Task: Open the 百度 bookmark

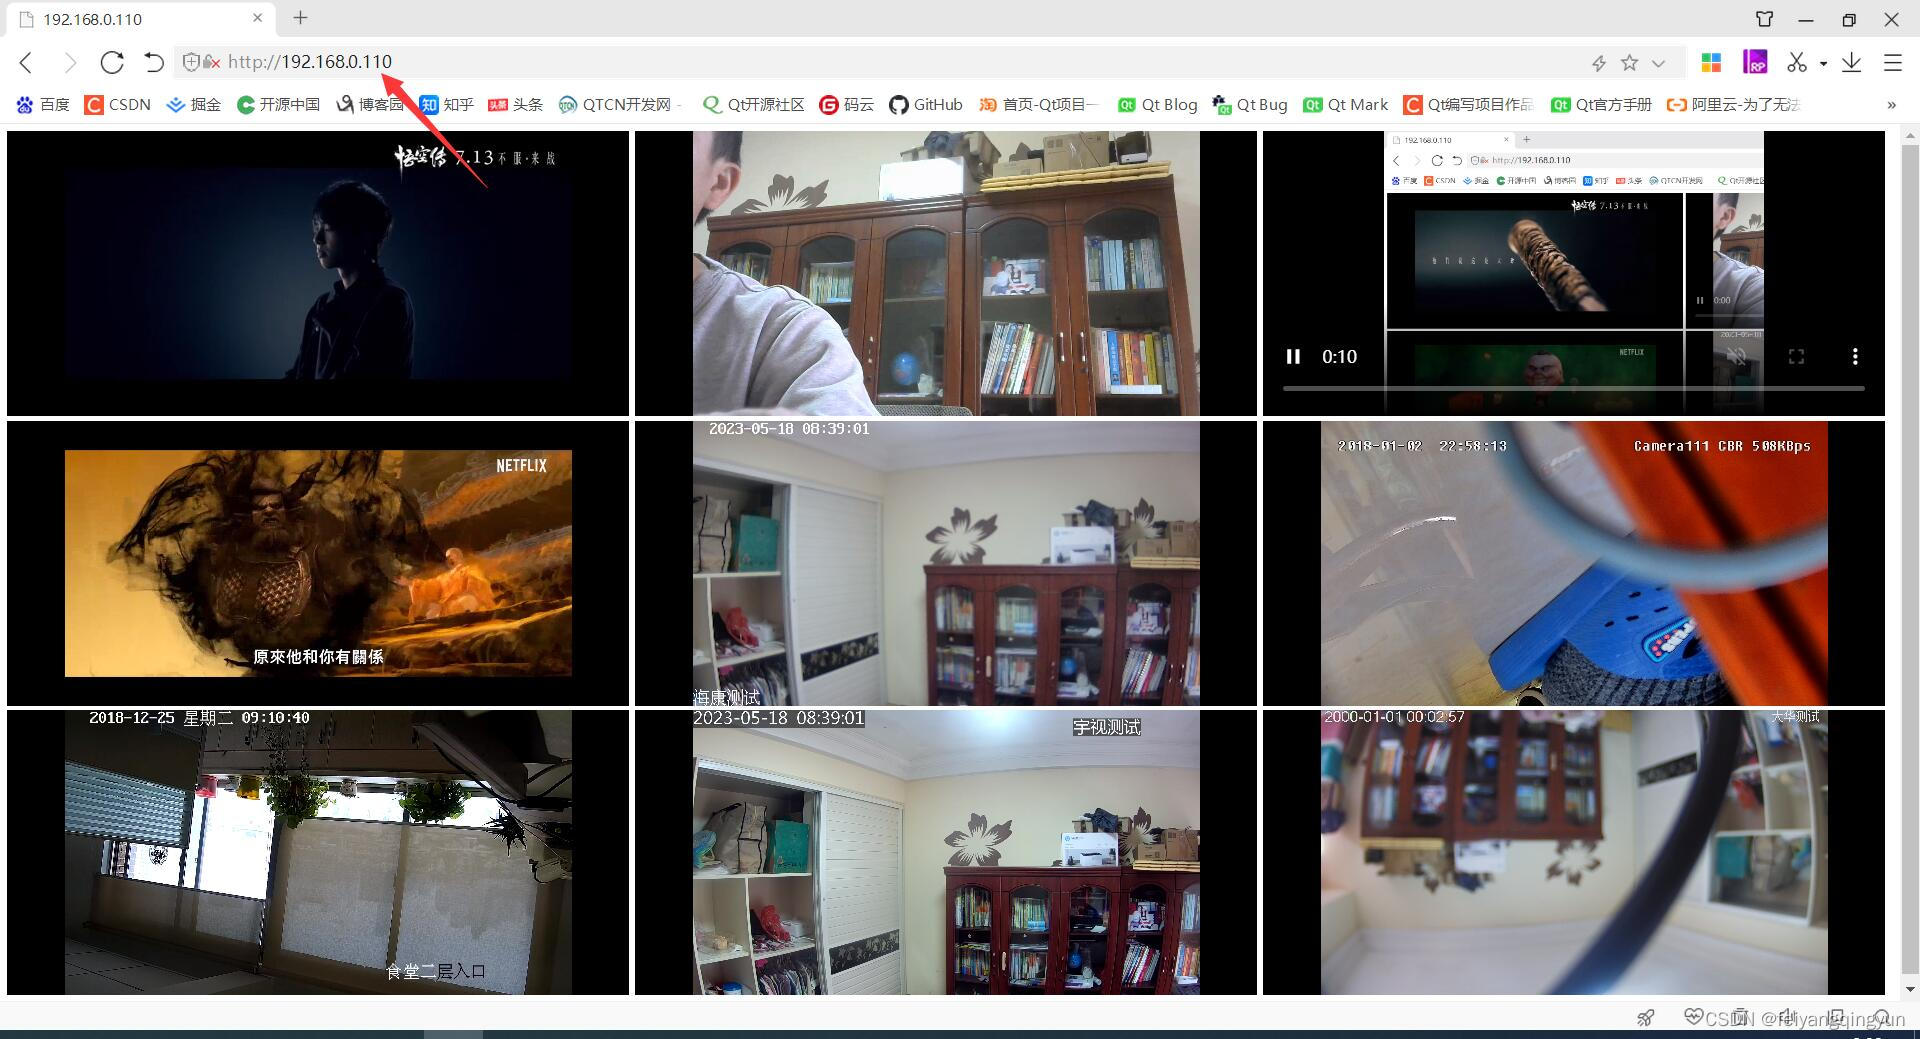Action: pyautogui.click(x=43, y=104)
